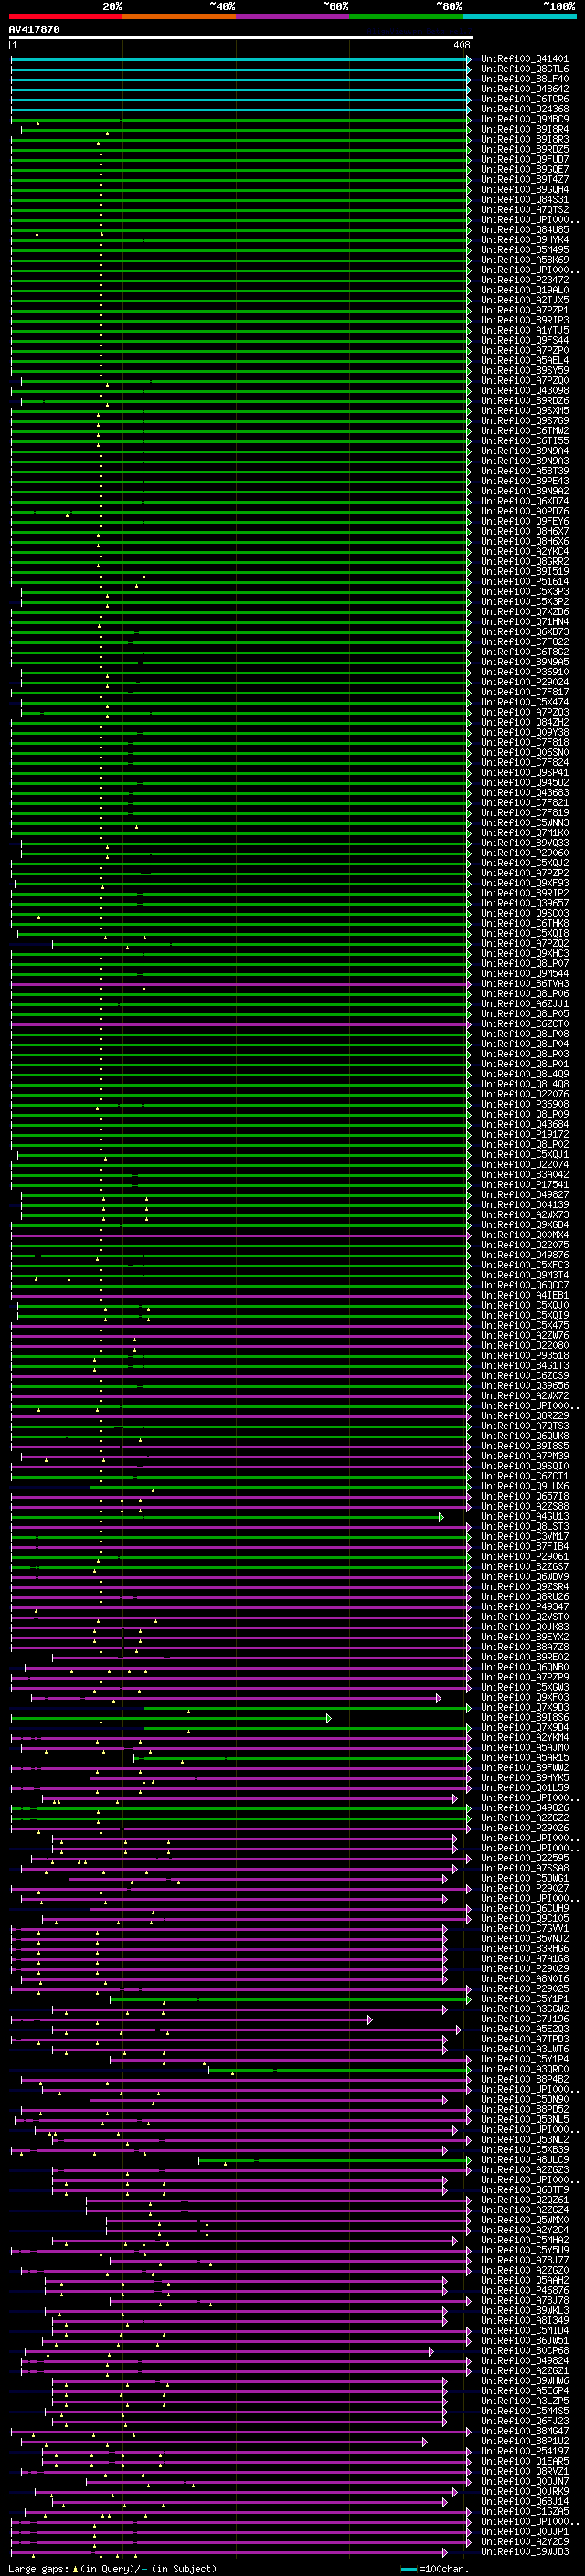This screenshot has height=2576, width=585.
Task: Select hit UniRef100_Q9FUD7
Action: 524,159
